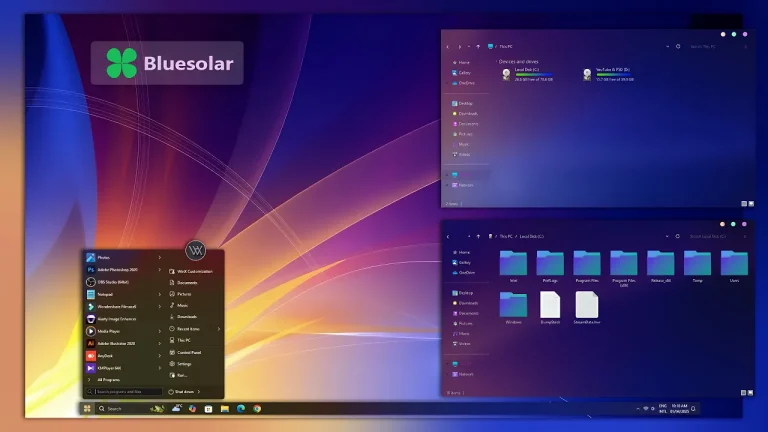Select Network in This PC window sidebar

pyautogui.click(x=462, y=185)
